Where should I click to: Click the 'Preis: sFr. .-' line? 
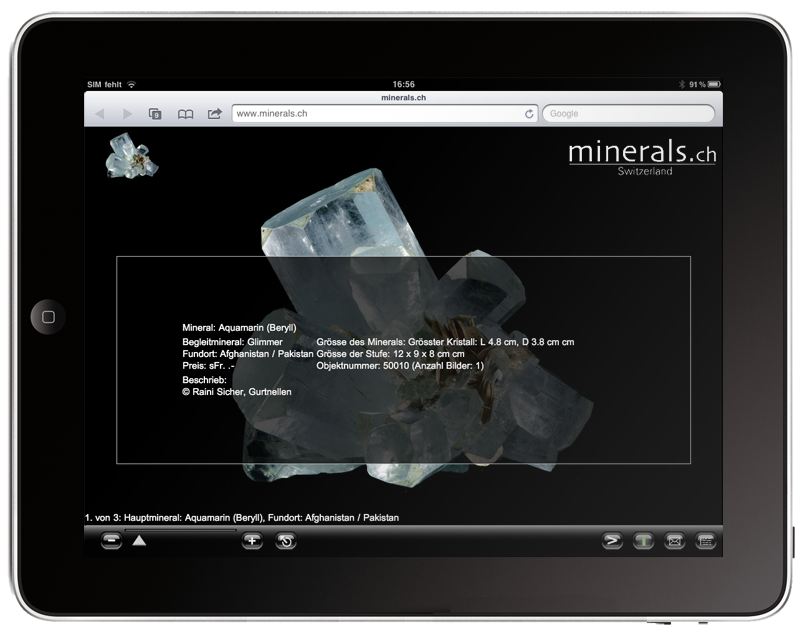pos(208,366)
